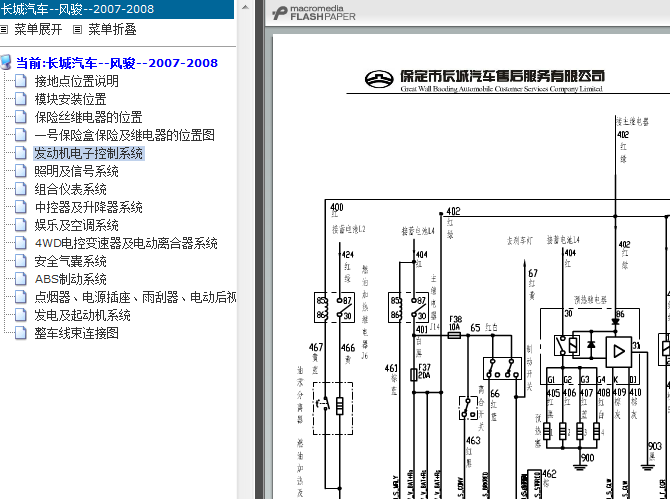This screenshot has height=499, width=670.
Task: Click the sidebar scroll-up arrow
Action: [245, 7]
